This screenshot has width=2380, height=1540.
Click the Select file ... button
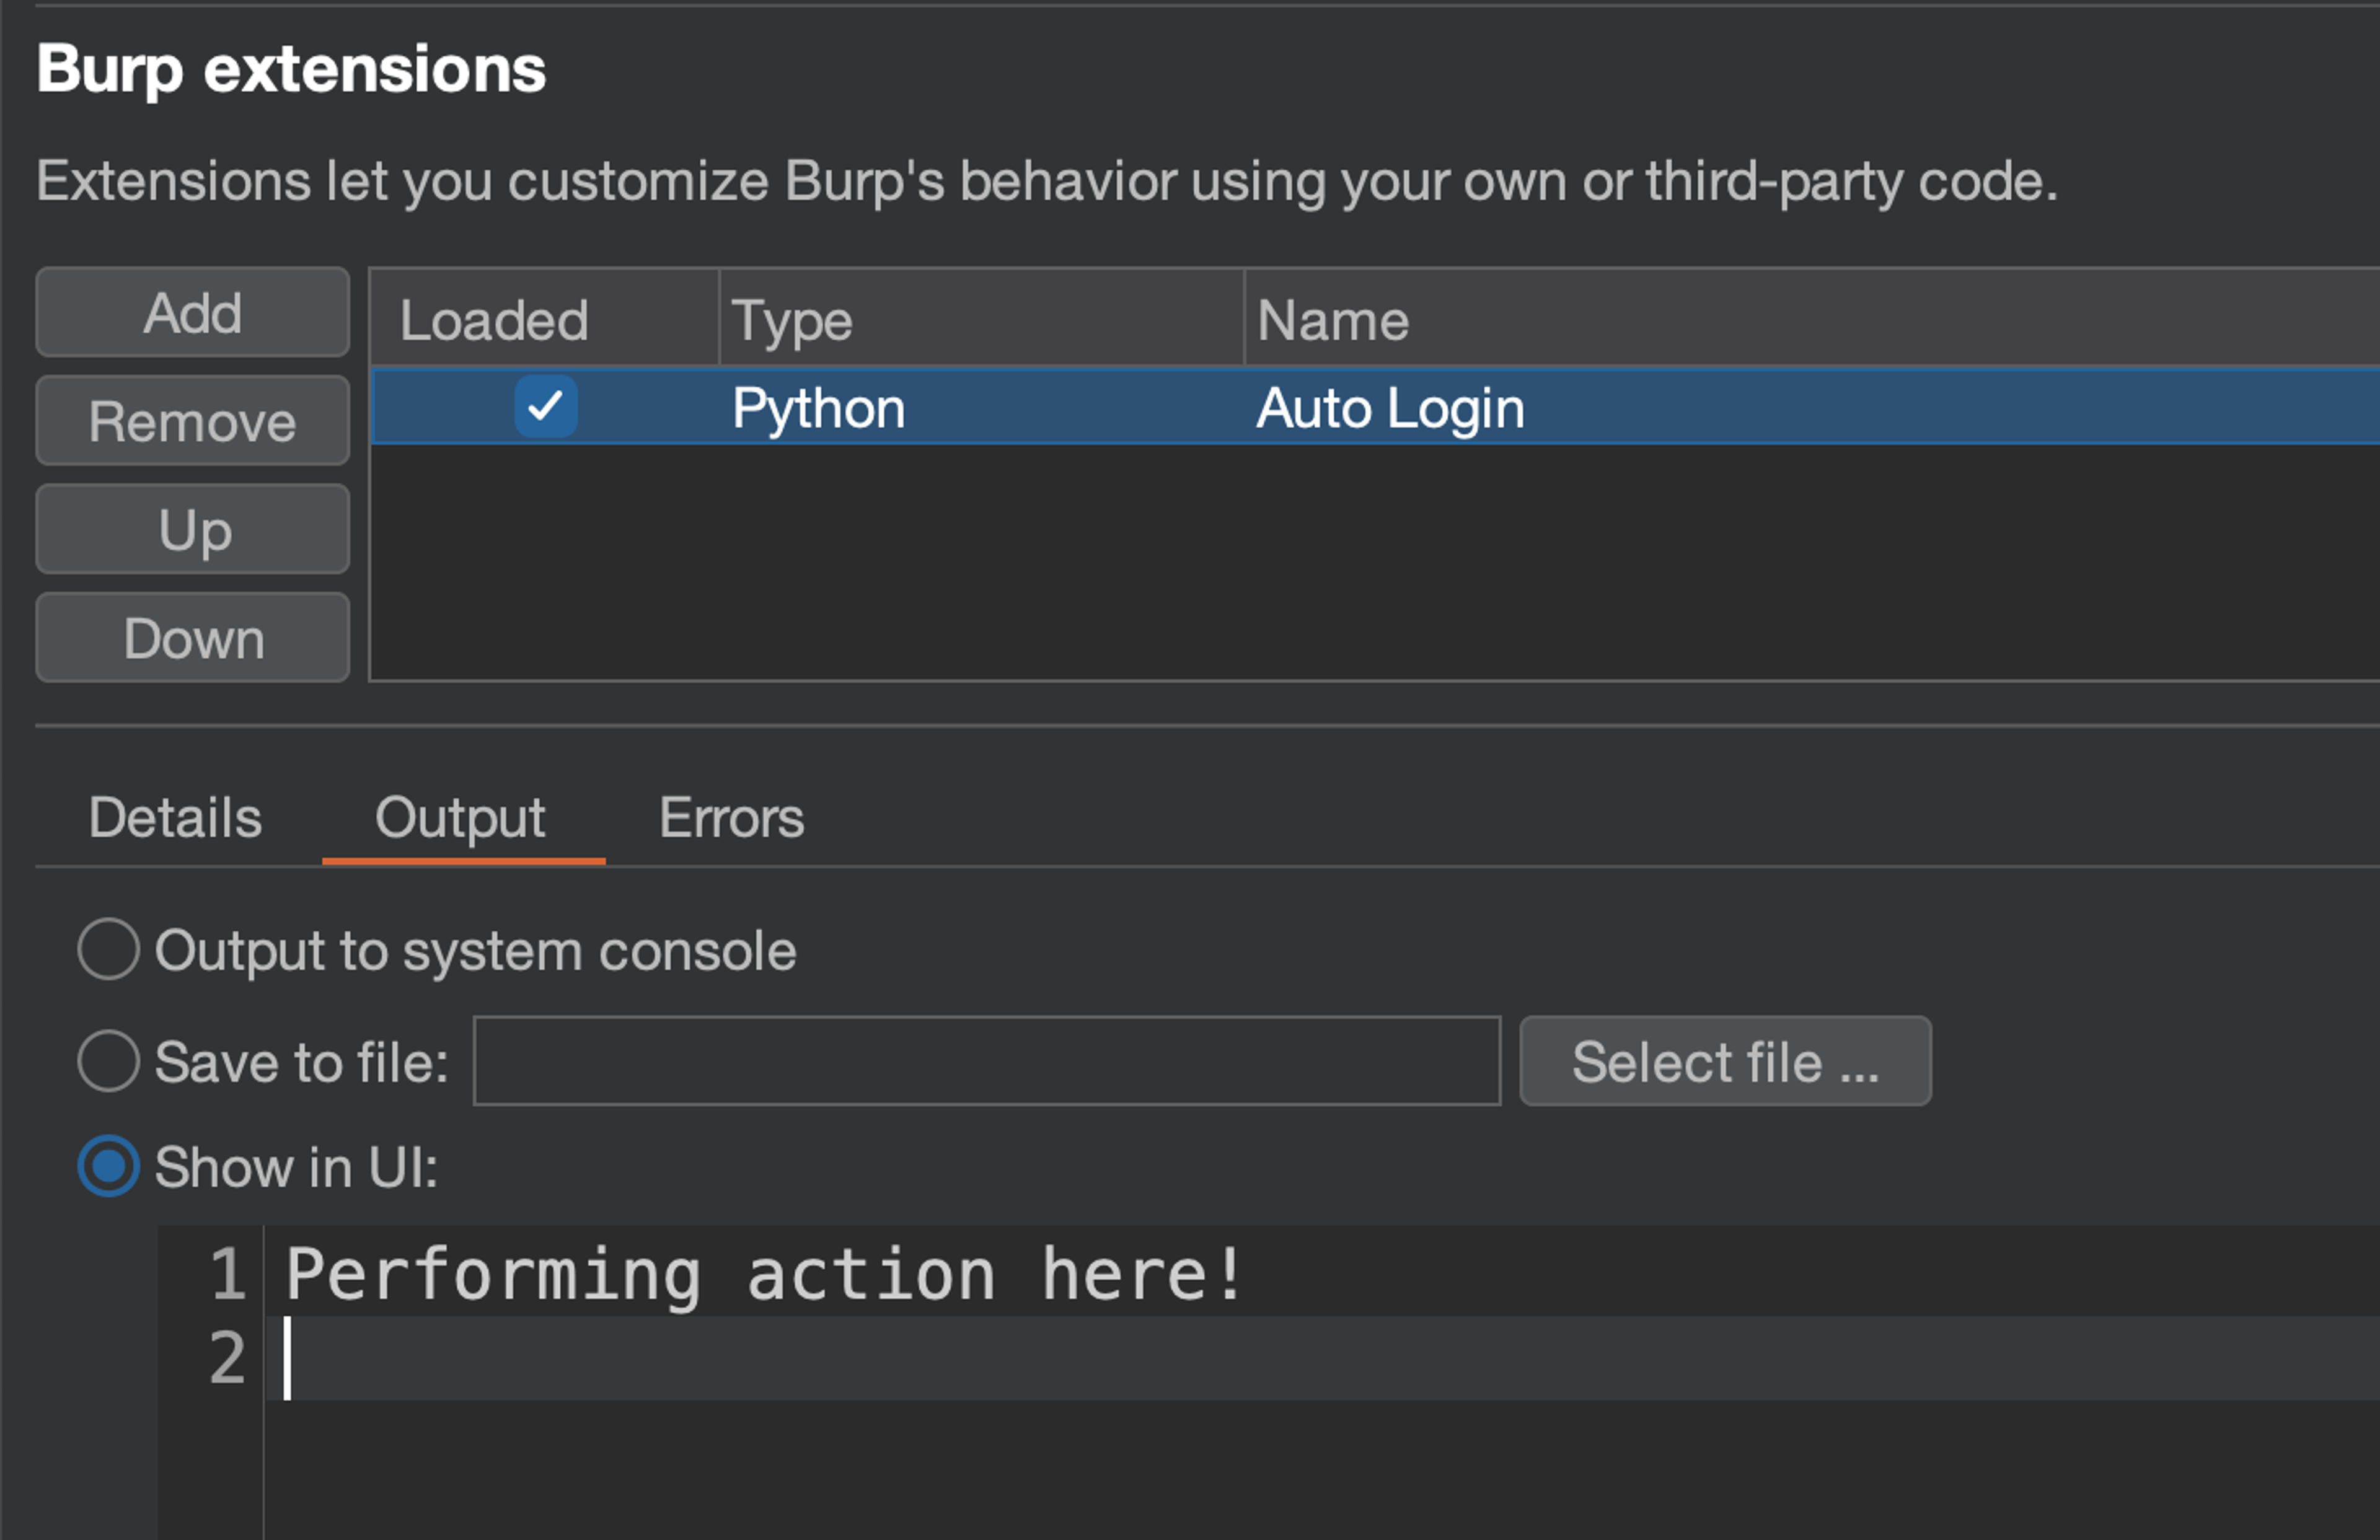point(1724,1061)
